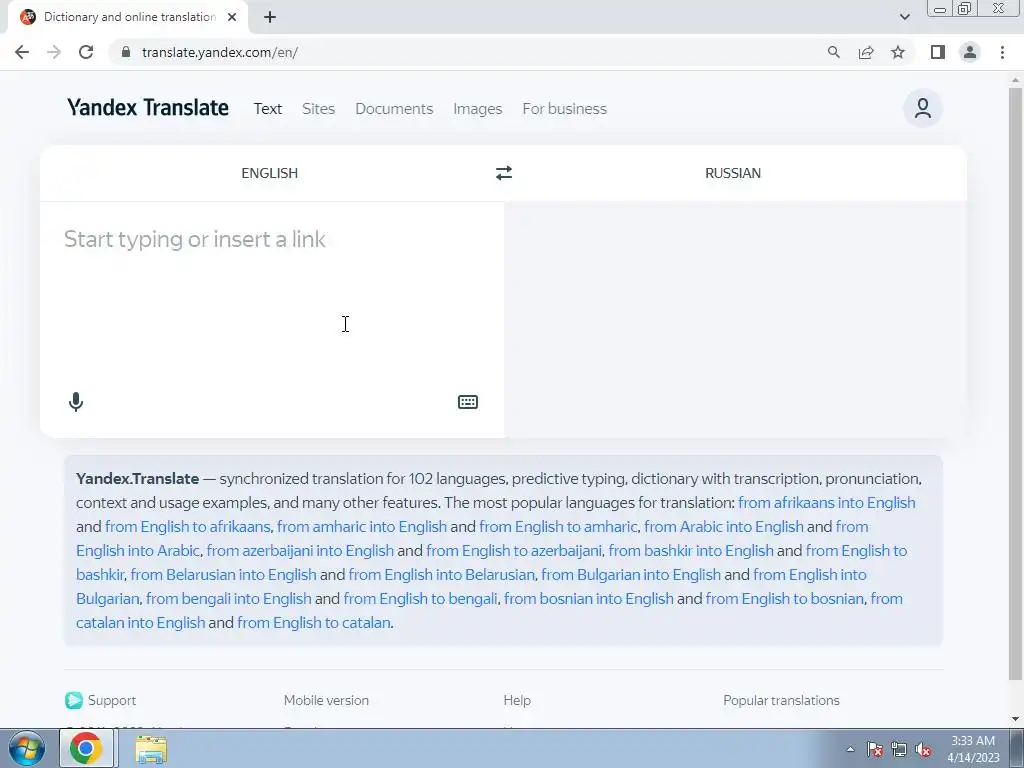Open 'from English to afrikaans' link
This screenshot has height=768, width=1024.
187,526
